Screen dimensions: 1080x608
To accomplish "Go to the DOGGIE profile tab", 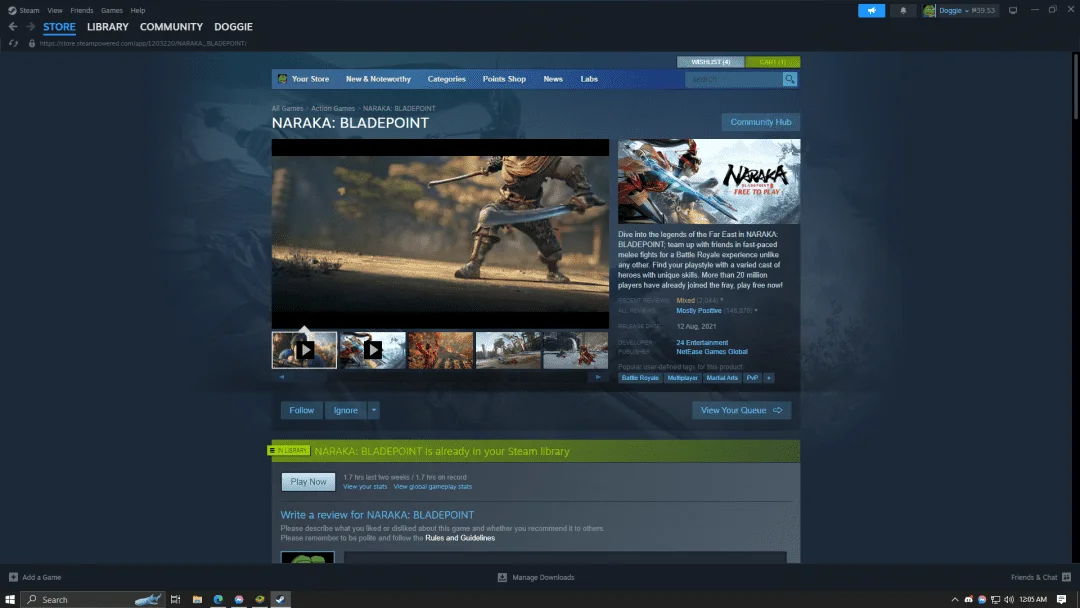I will point(233,27).
